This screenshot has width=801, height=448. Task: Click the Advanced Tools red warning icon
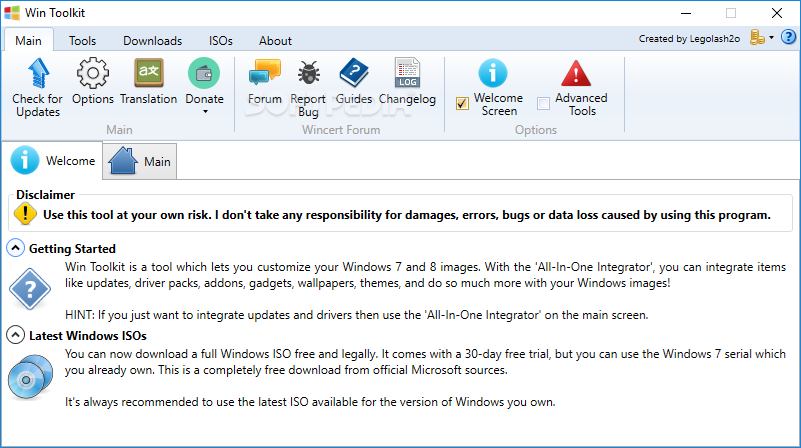click(576, 73)
